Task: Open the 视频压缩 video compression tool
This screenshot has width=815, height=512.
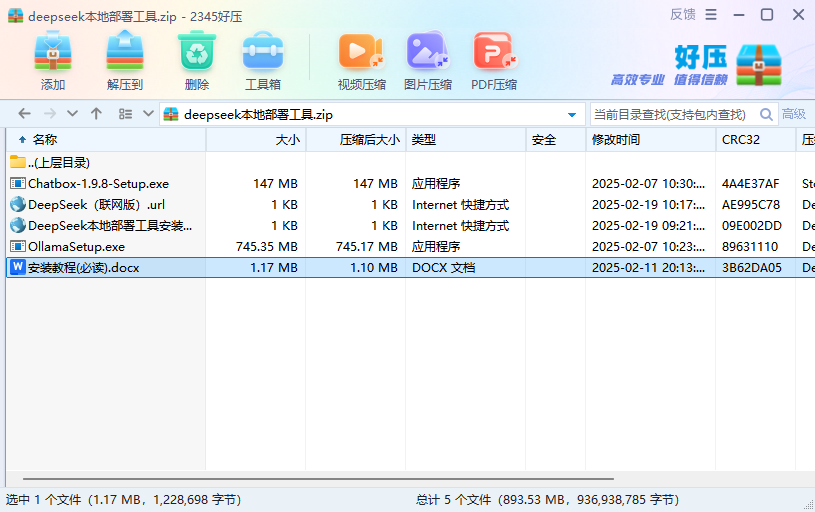Action: (x=361, y=51)
